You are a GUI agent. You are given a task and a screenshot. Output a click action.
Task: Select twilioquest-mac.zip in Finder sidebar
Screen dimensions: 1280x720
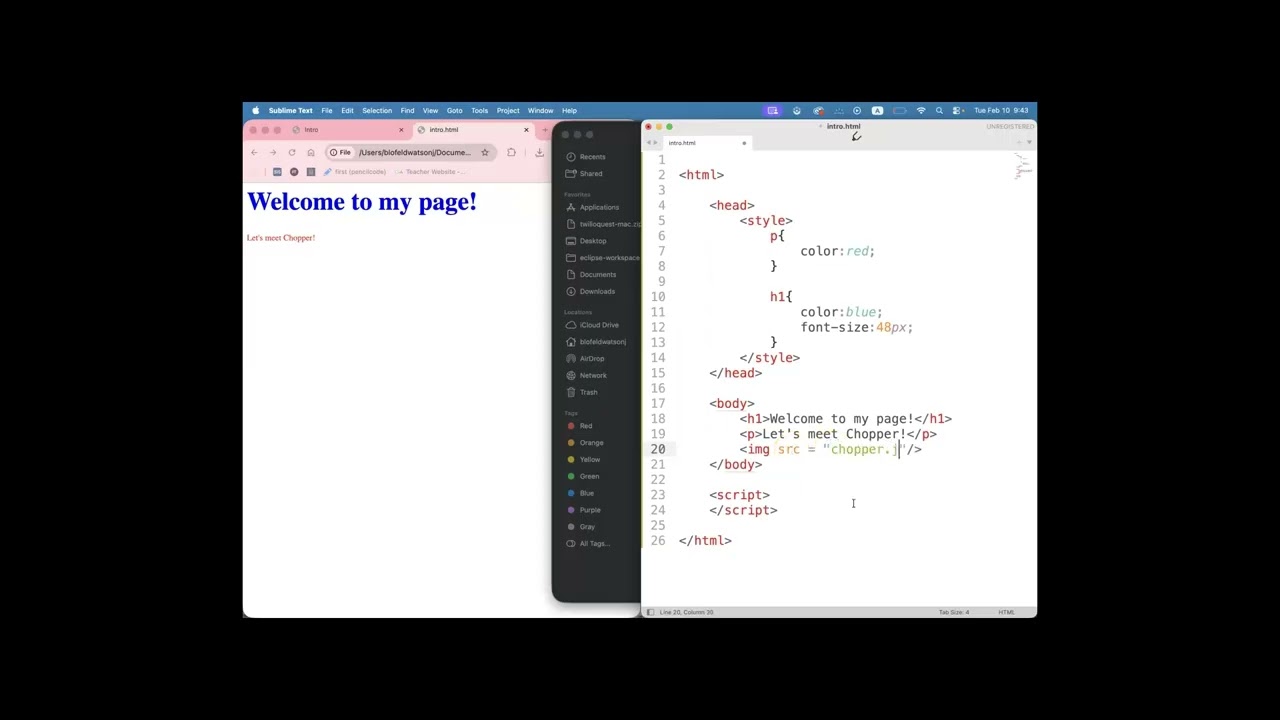tap(603, 224)
